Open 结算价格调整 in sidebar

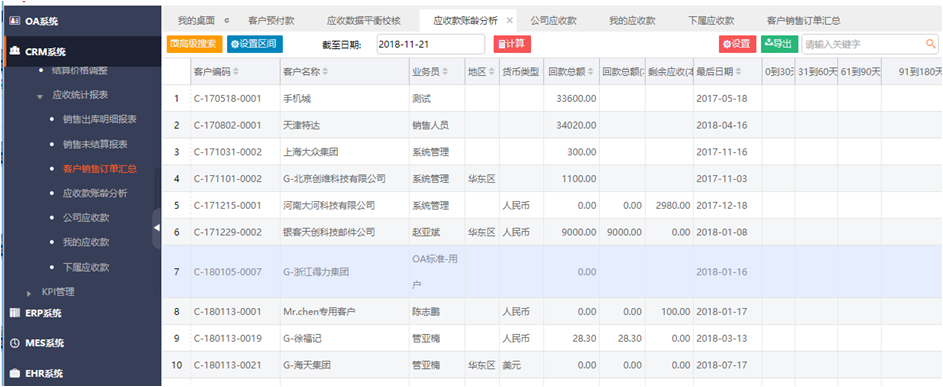(80, 70)
